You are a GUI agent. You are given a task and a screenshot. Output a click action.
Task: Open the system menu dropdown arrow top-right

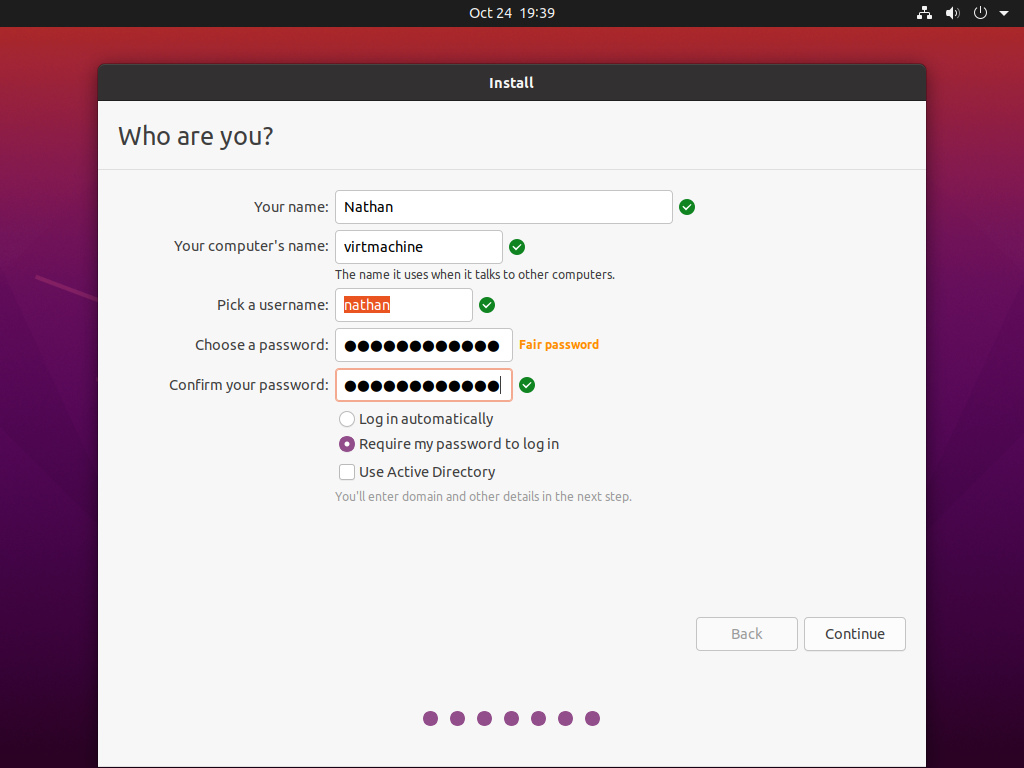click(1004, 13)
